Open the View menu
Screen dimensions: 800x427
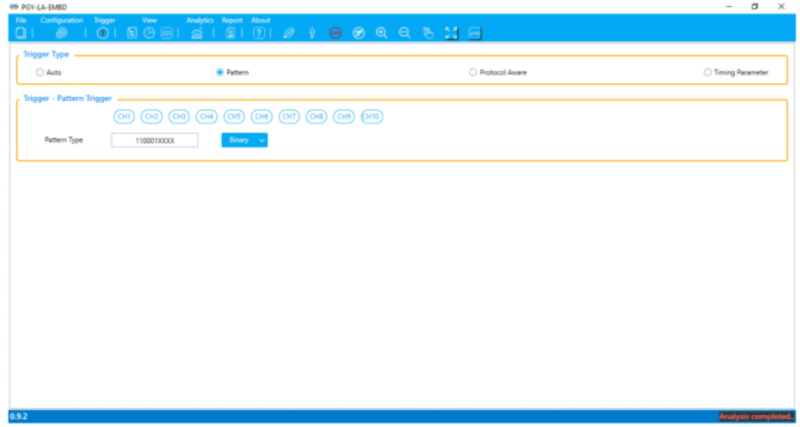pyautogui.click(x=149, y=20)
